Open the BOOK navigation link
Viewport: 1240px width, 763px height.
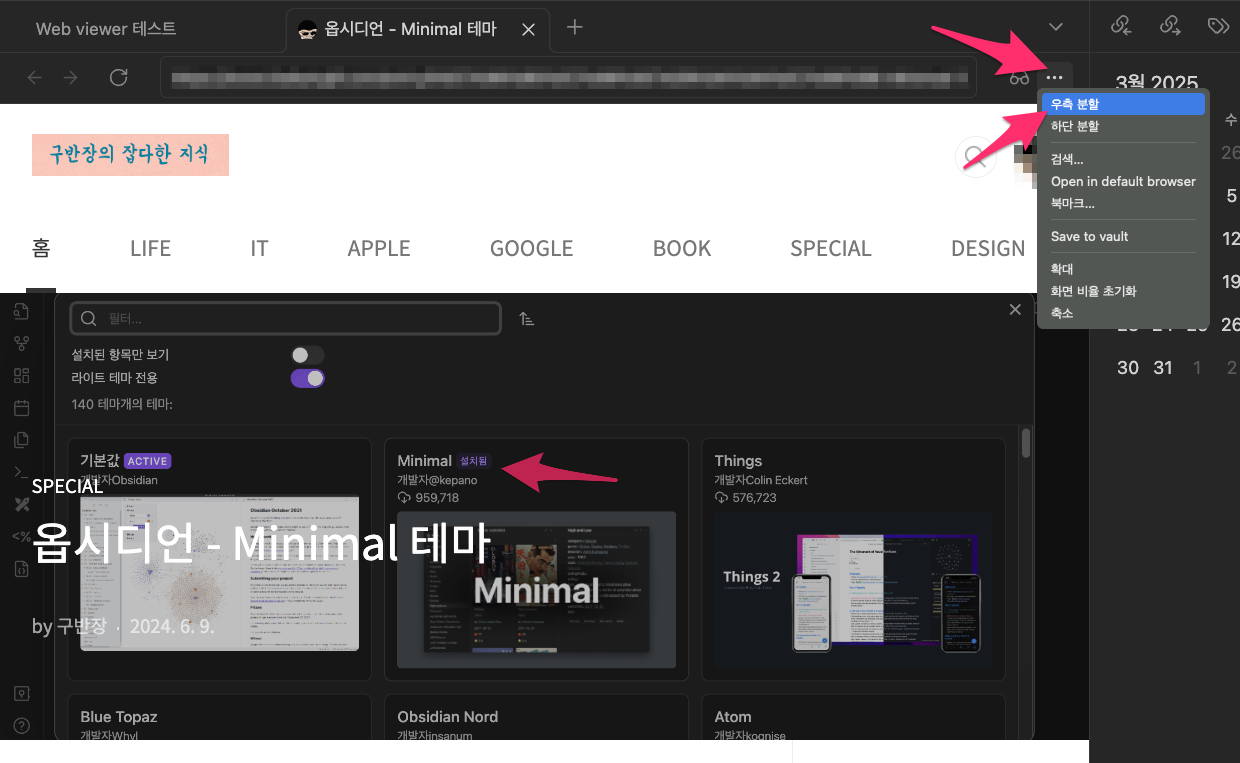click(x=682, y=248)
